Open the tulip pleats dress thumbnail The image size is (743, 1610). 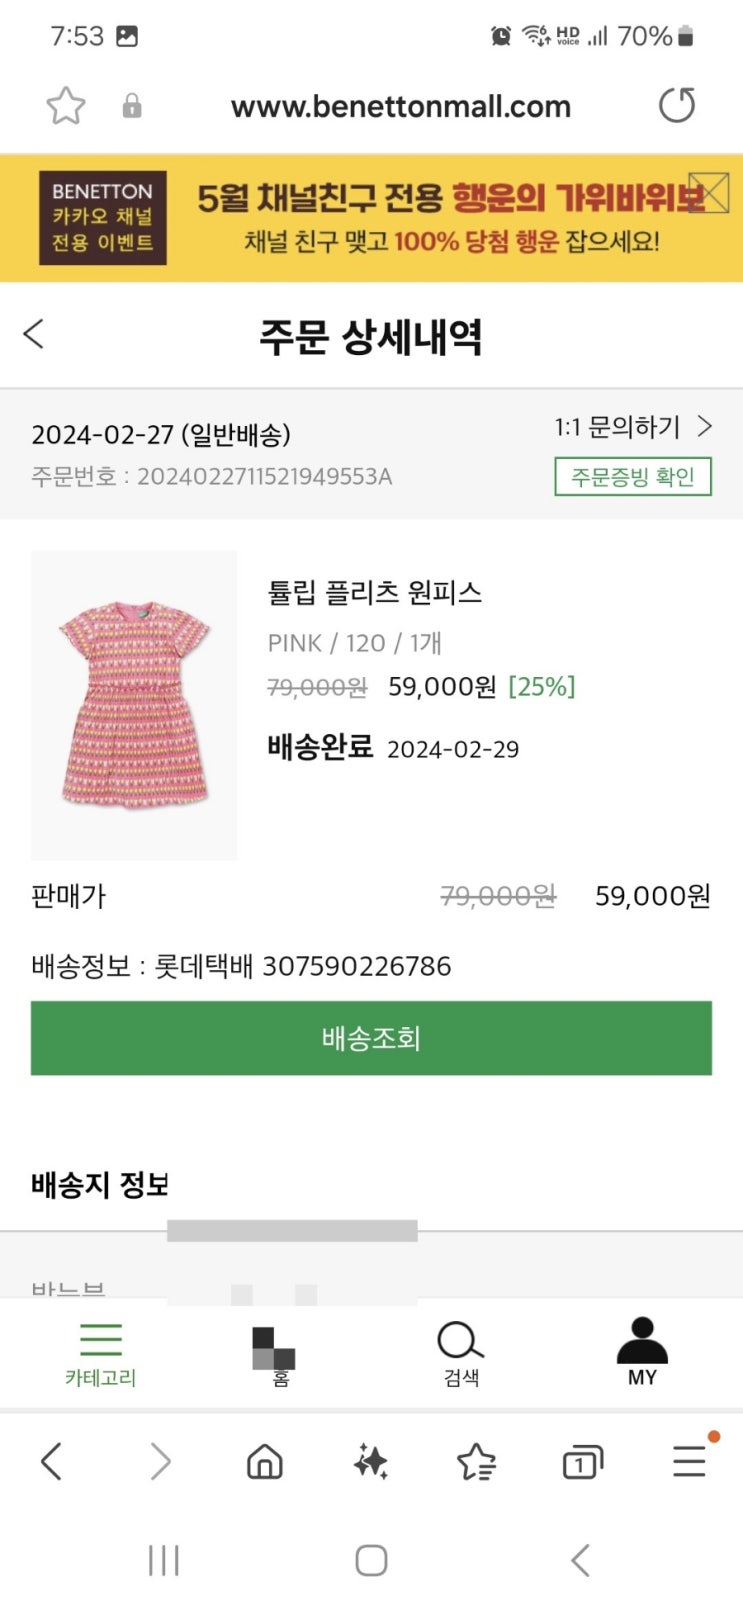tap(134, 705)
